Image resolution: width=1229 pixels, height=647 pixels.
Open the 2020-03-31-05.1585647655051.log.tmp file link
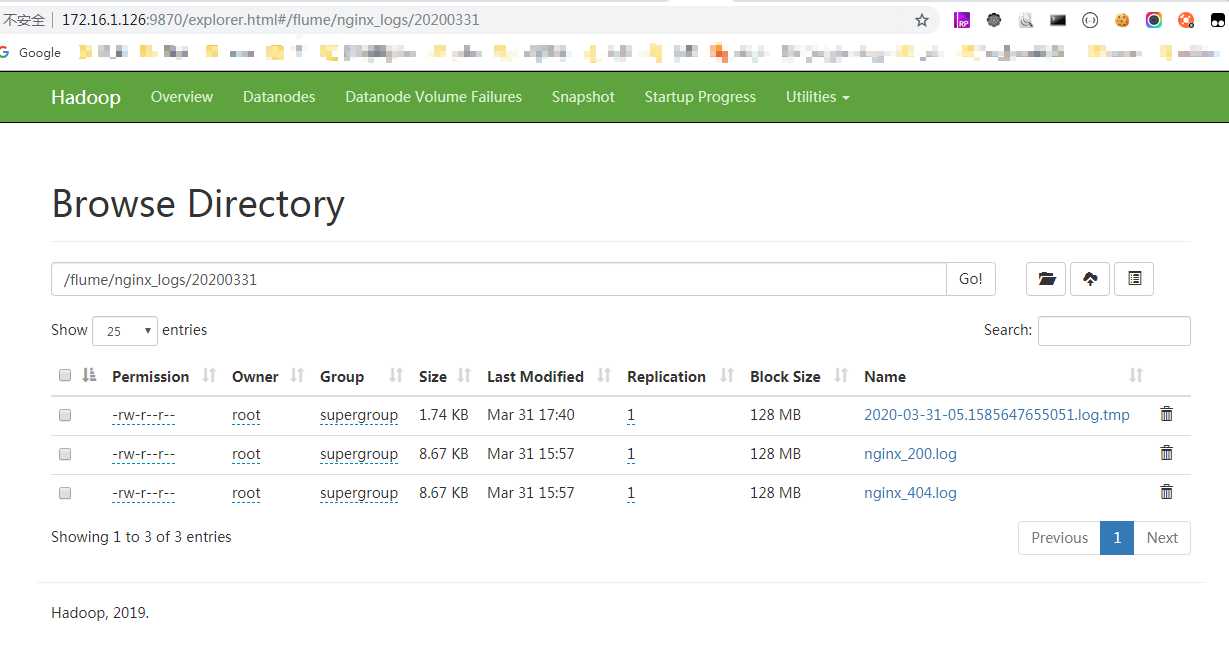997,415
